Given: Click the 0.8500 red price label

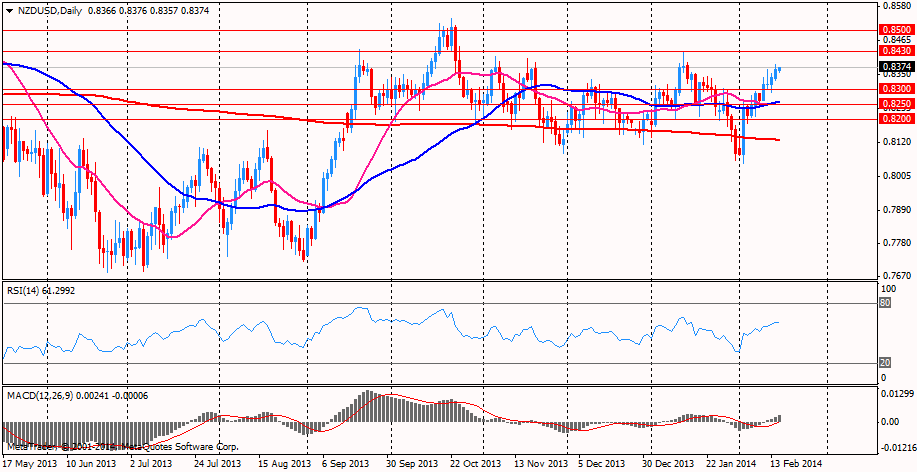Looking at the screenshot, I should tap(894, 31).
